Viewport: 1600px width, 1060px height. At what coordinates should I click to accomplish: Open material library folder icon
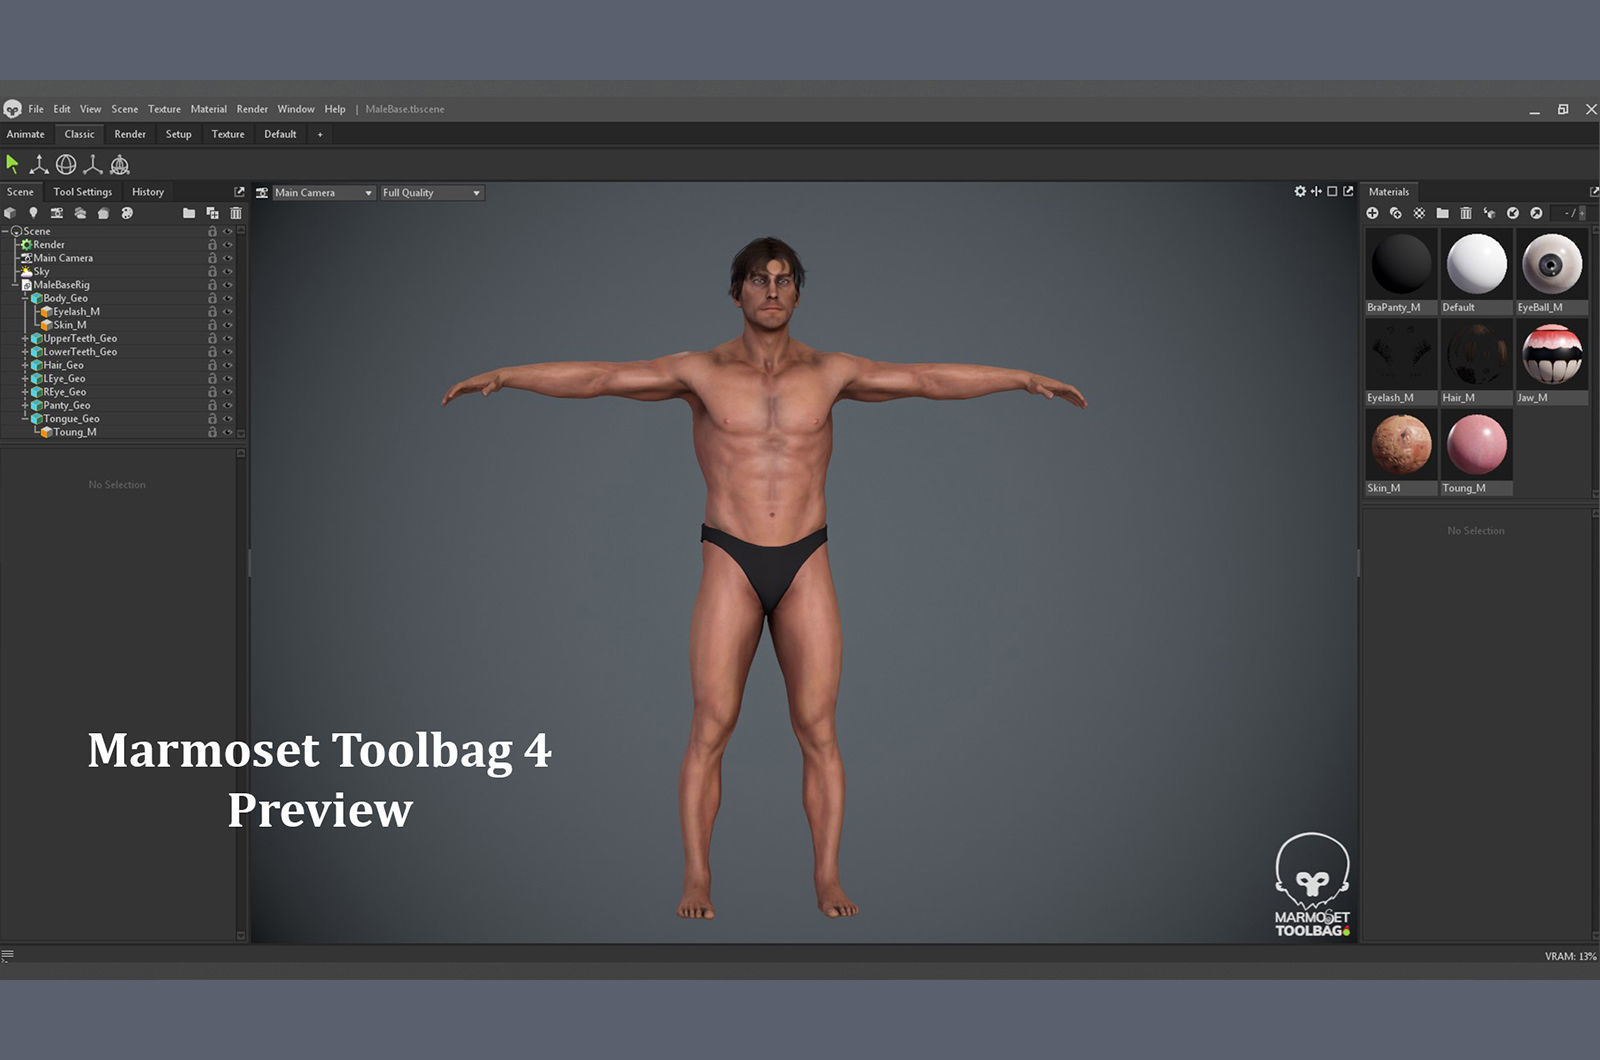pyautogui.click(x=1442, y=213)
